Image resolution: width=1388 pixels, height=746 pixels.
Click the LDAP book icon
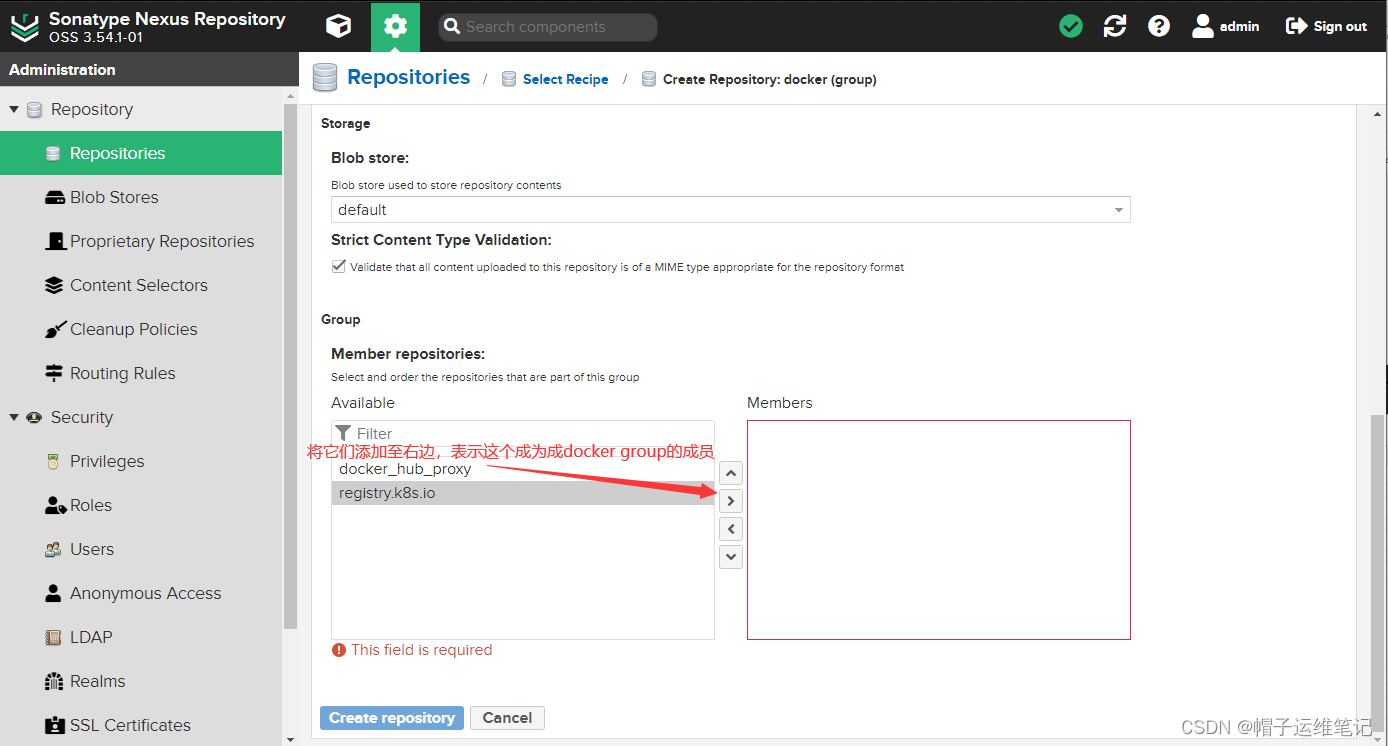[x=54, y=637]
